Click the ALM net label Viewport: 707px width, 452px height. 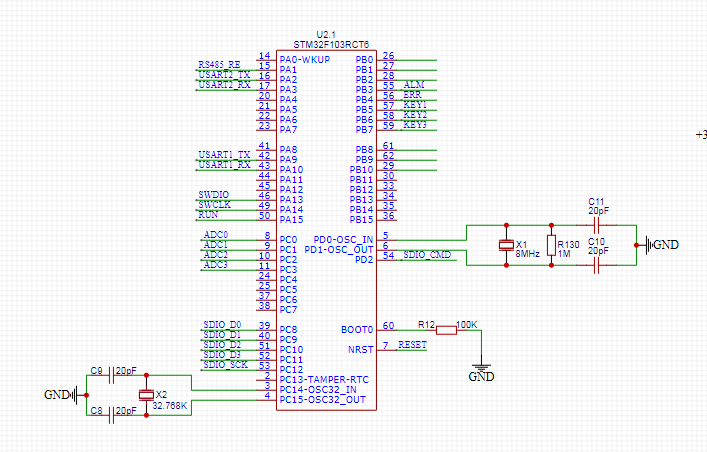414,85
